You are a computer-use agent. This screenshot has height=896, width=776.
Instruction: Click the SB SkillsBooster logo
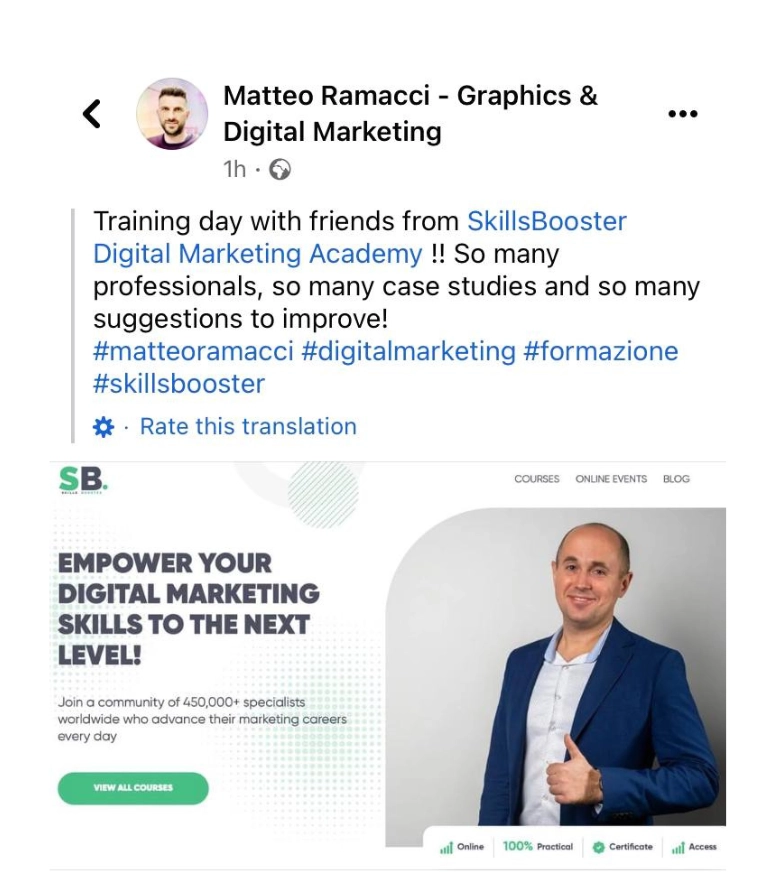83,480
